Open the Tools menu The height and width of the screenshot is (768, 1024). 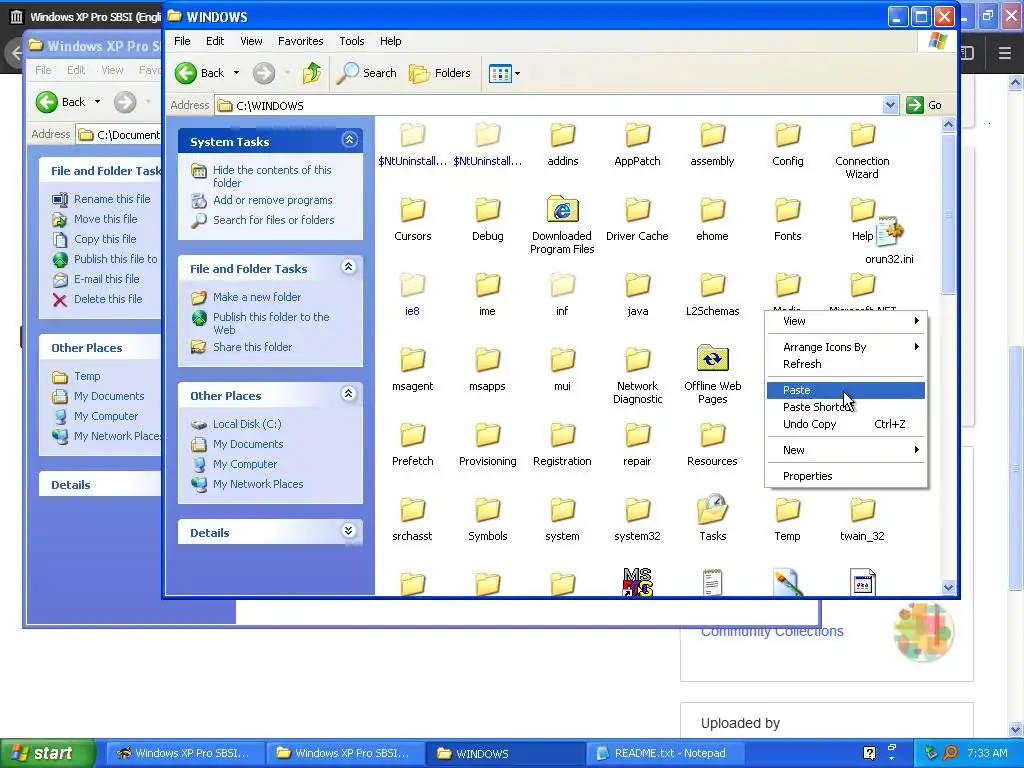point(351,41)
